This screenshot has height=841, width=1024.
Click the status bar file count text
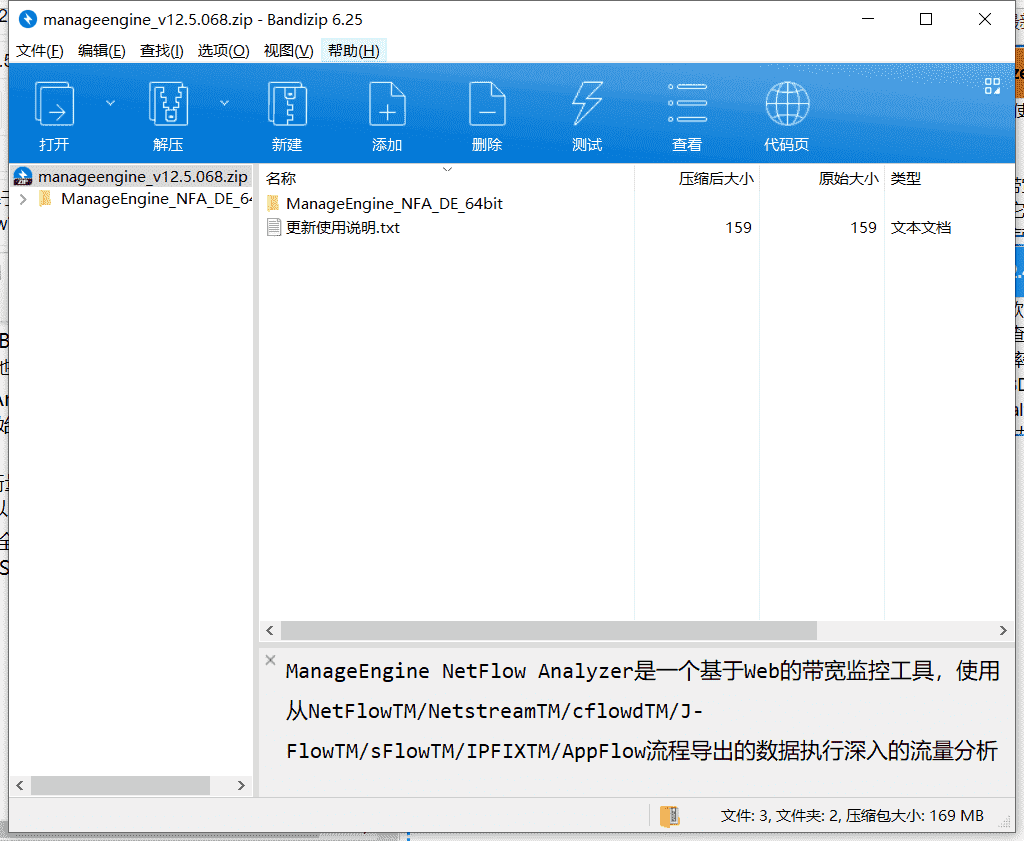click(852, 816)
